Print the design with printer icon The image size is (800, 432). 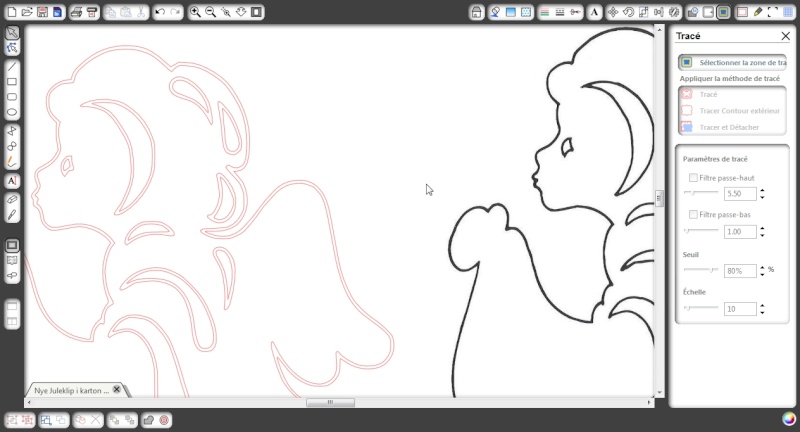pos(77,12)
